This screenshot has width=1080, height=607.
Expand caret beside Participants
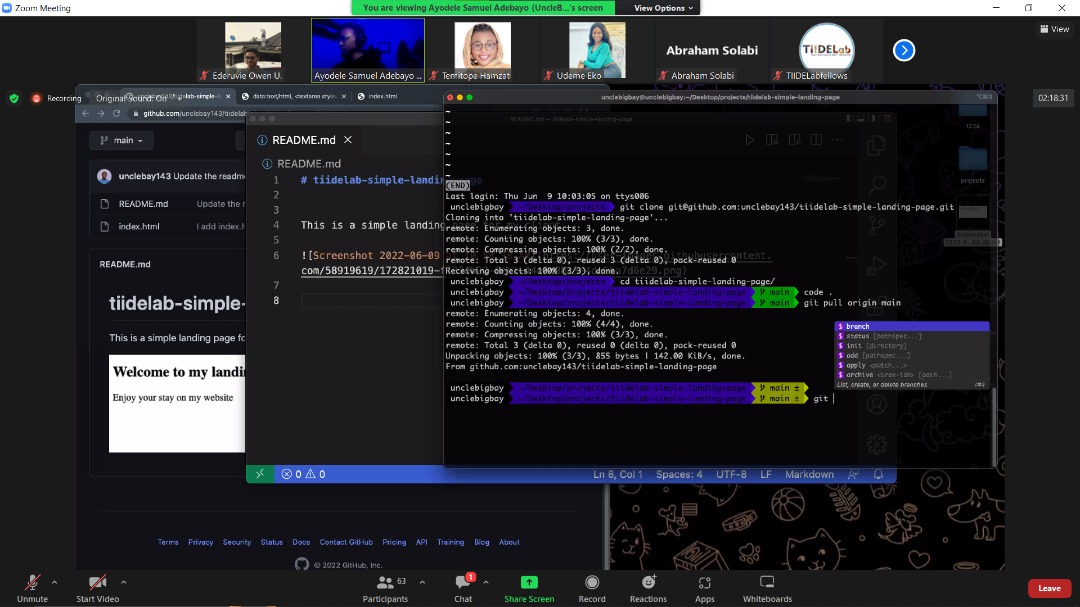coord(422,582)
